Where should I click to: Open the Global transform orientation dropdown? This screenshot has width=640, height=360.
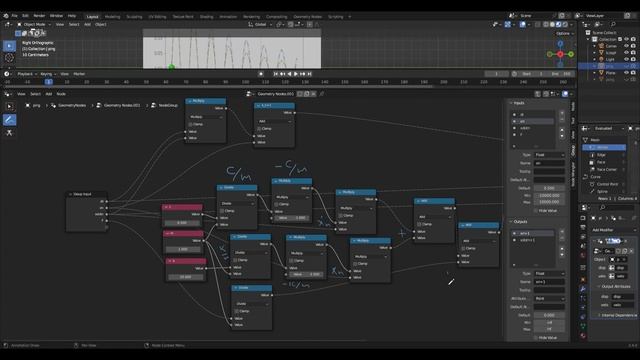pos(260,24)
